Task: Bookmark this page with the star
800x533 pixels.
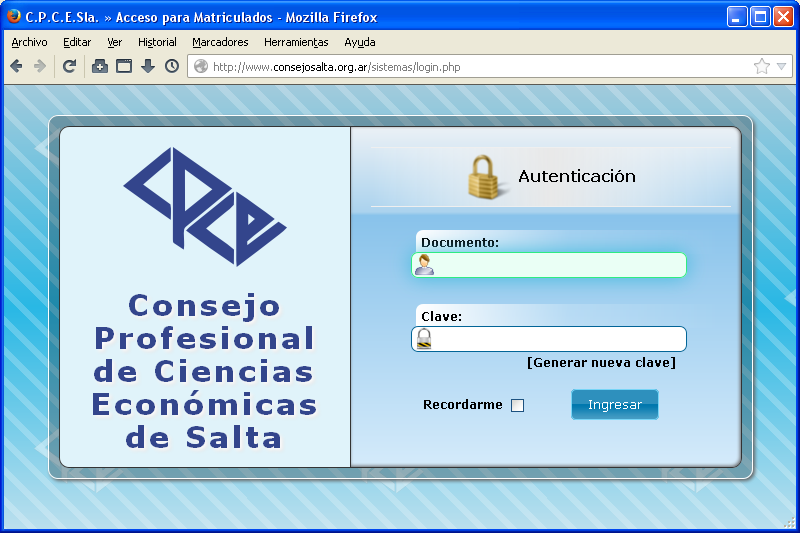Action: (761, 66)
